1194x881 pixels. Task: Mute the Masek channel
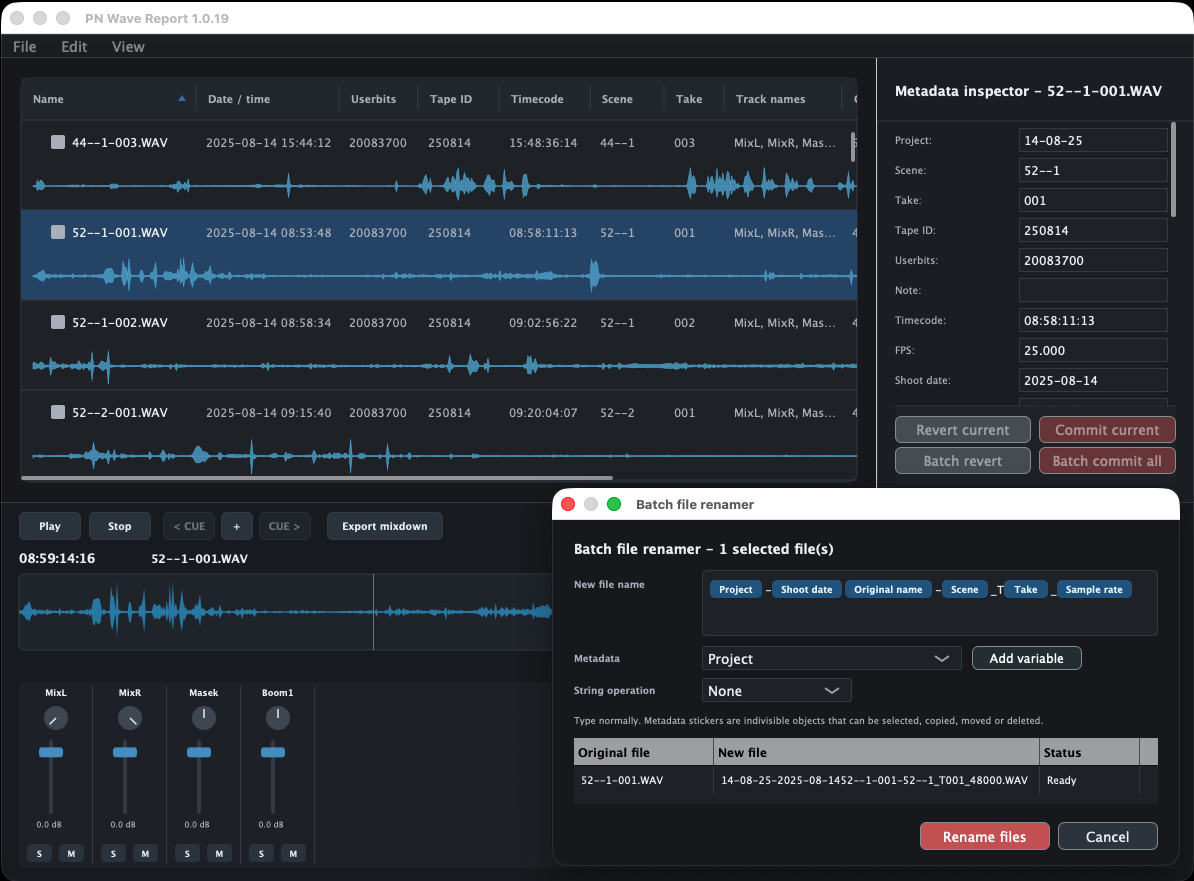[x=219, y=854]
